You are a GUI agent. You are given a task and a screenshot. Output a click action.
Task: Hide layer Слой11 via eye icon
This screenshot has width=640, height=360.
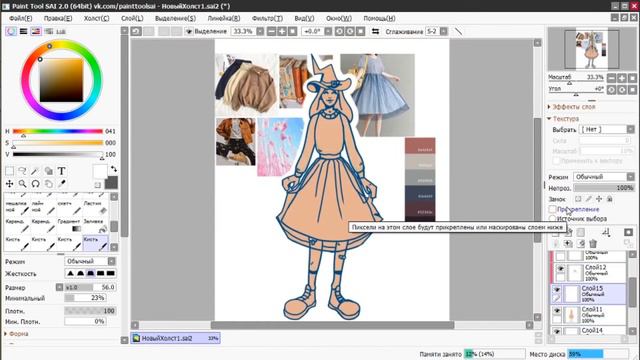[x=557, y=311]
